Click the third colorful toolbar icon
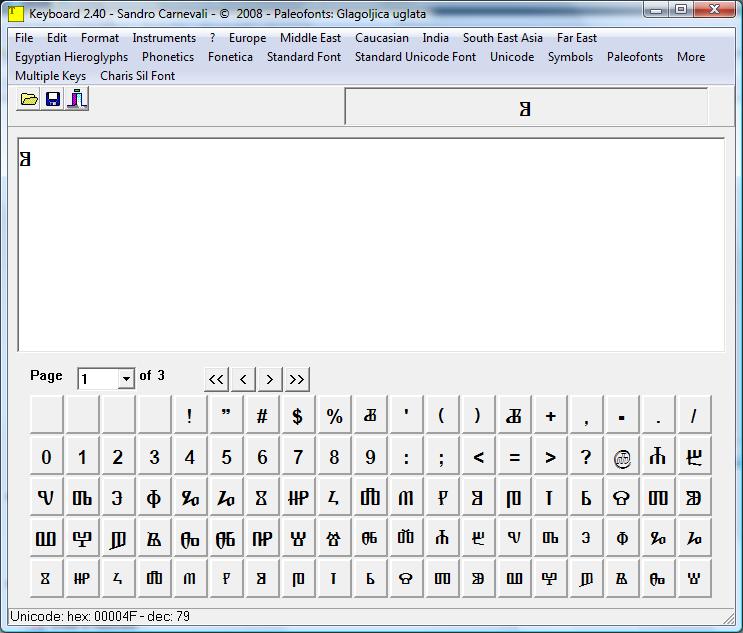The height and width of the screenshot is (633, 743). 77,99
